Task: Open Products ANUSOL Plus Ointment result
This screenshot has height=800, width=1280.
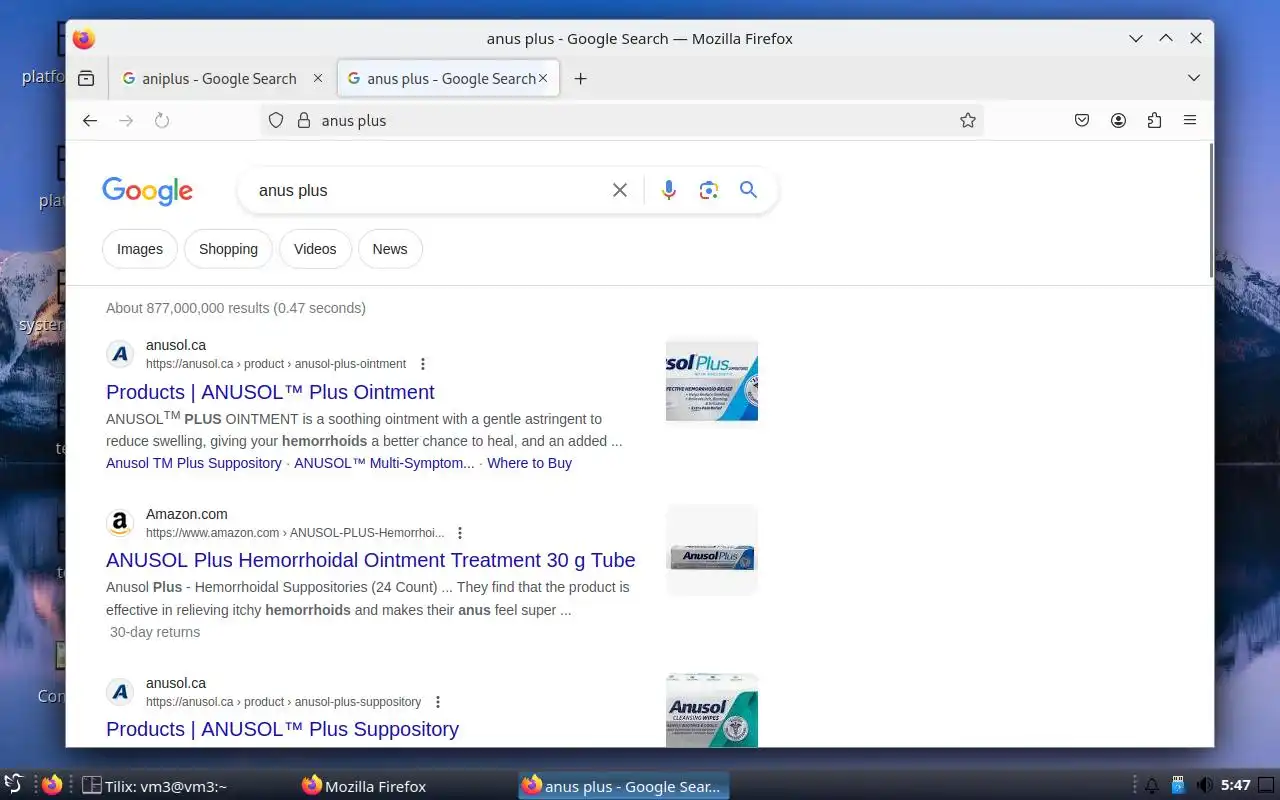Action: point(270,392)
